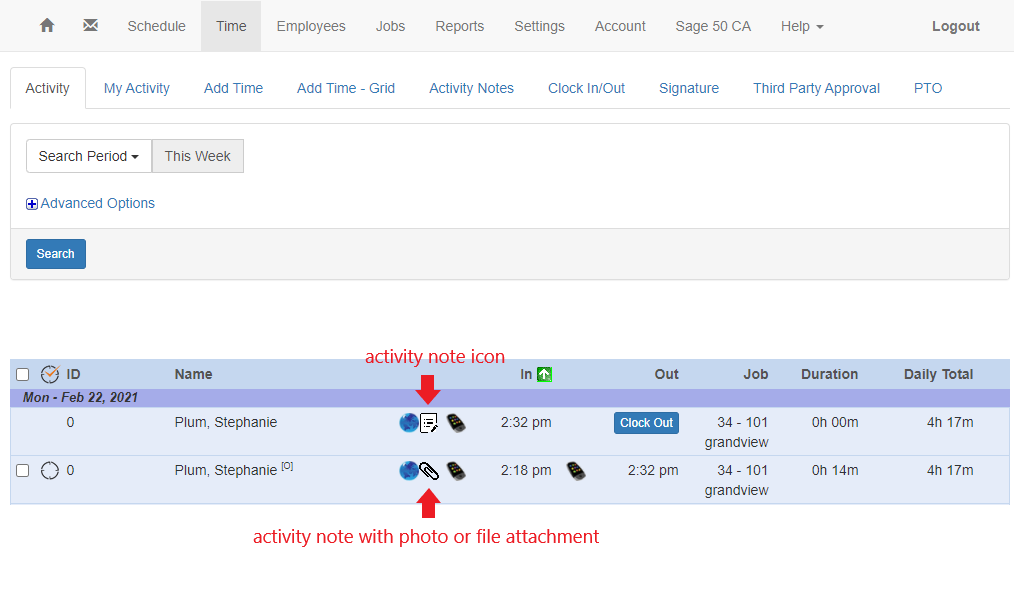Click the Daily Total column header
The width and height of the screenshot is (1014, 595).
tap(938, 374)
